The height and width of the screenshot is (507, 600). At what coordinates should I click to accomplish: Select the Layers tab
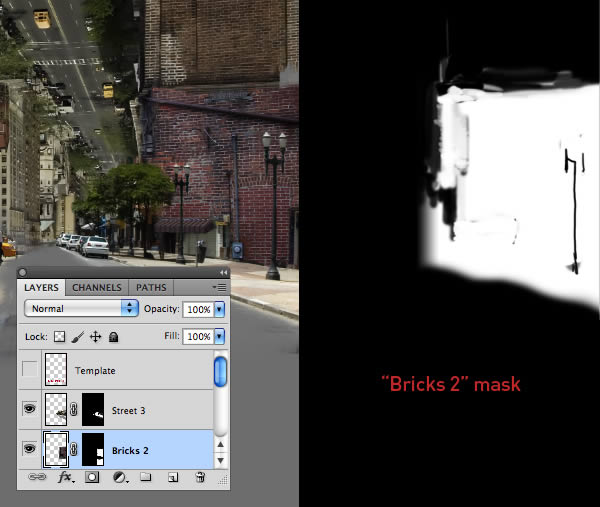point(41,288)
